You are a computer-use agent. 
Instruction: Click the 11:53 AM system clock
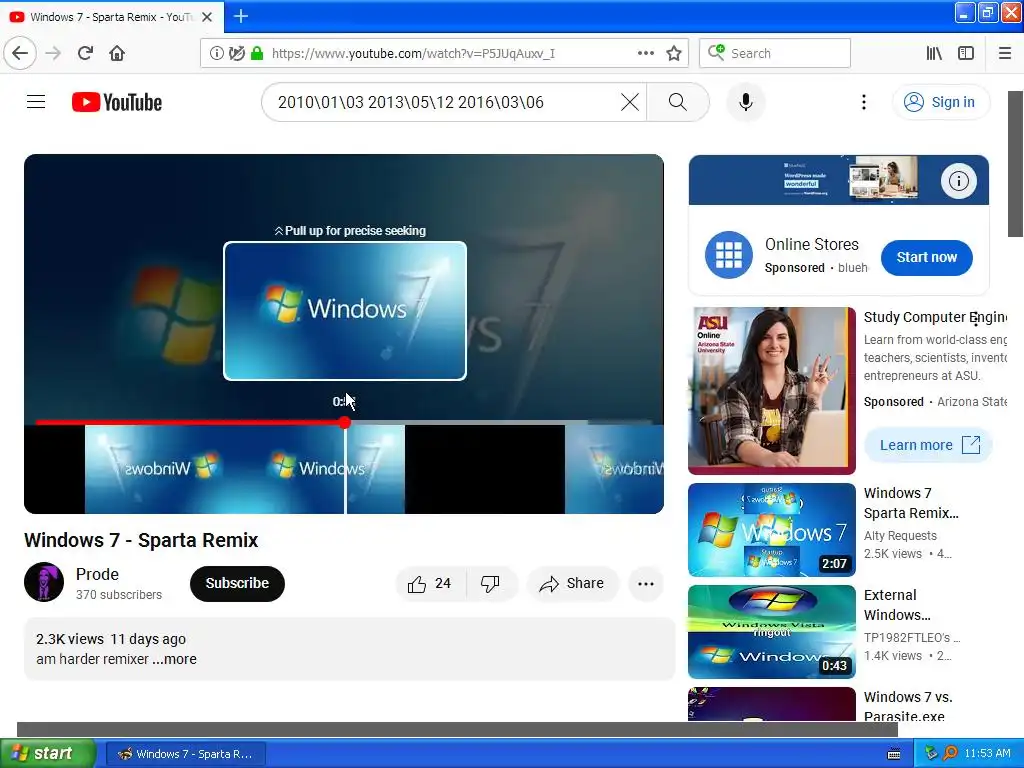coord(987,754)
